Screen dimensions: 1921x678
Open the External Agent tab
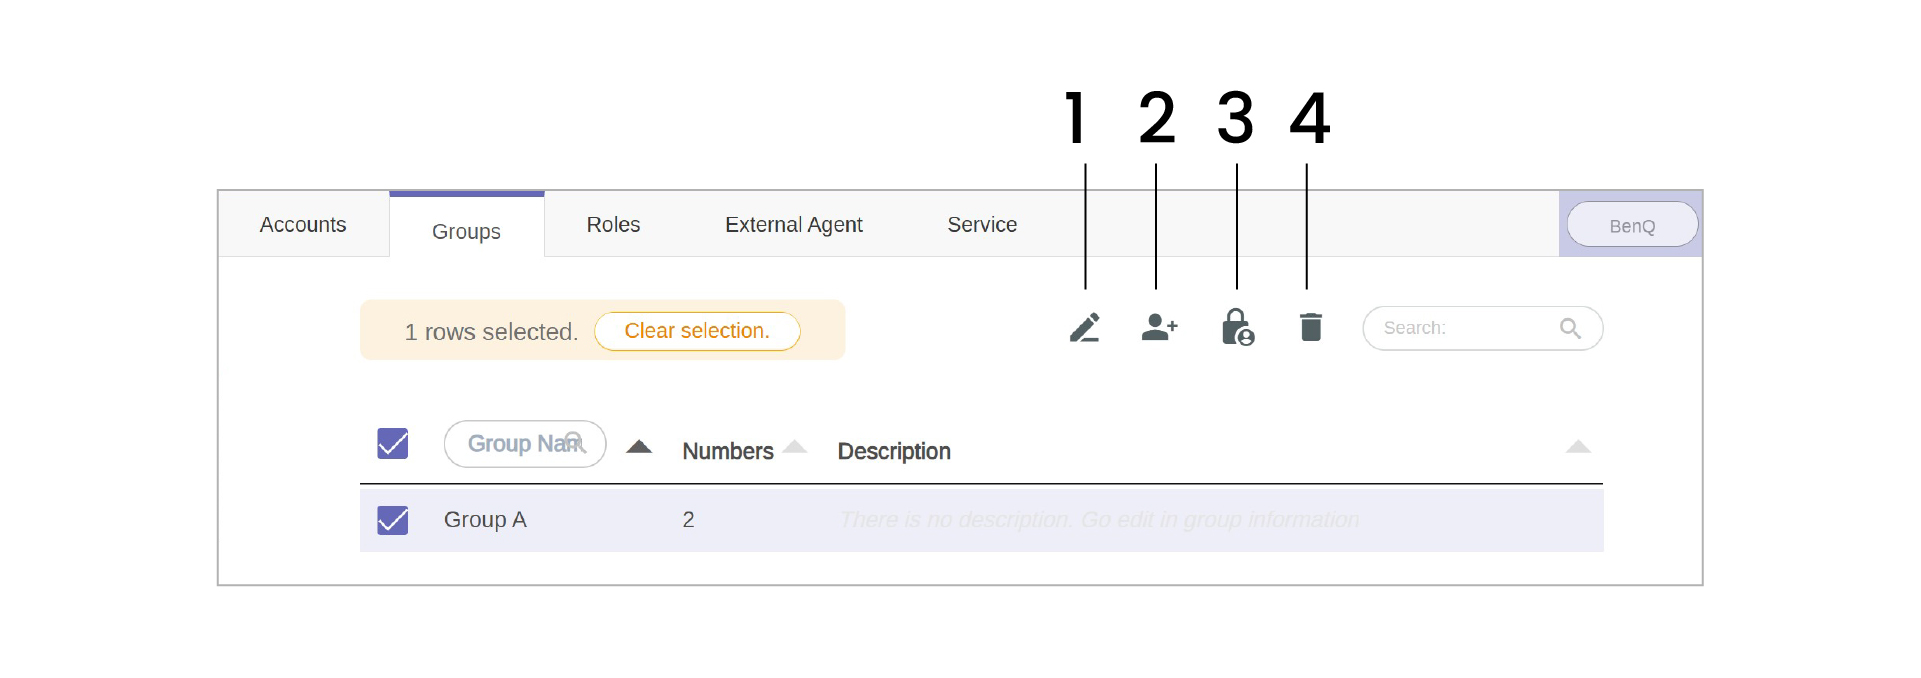tap(793, 224)
